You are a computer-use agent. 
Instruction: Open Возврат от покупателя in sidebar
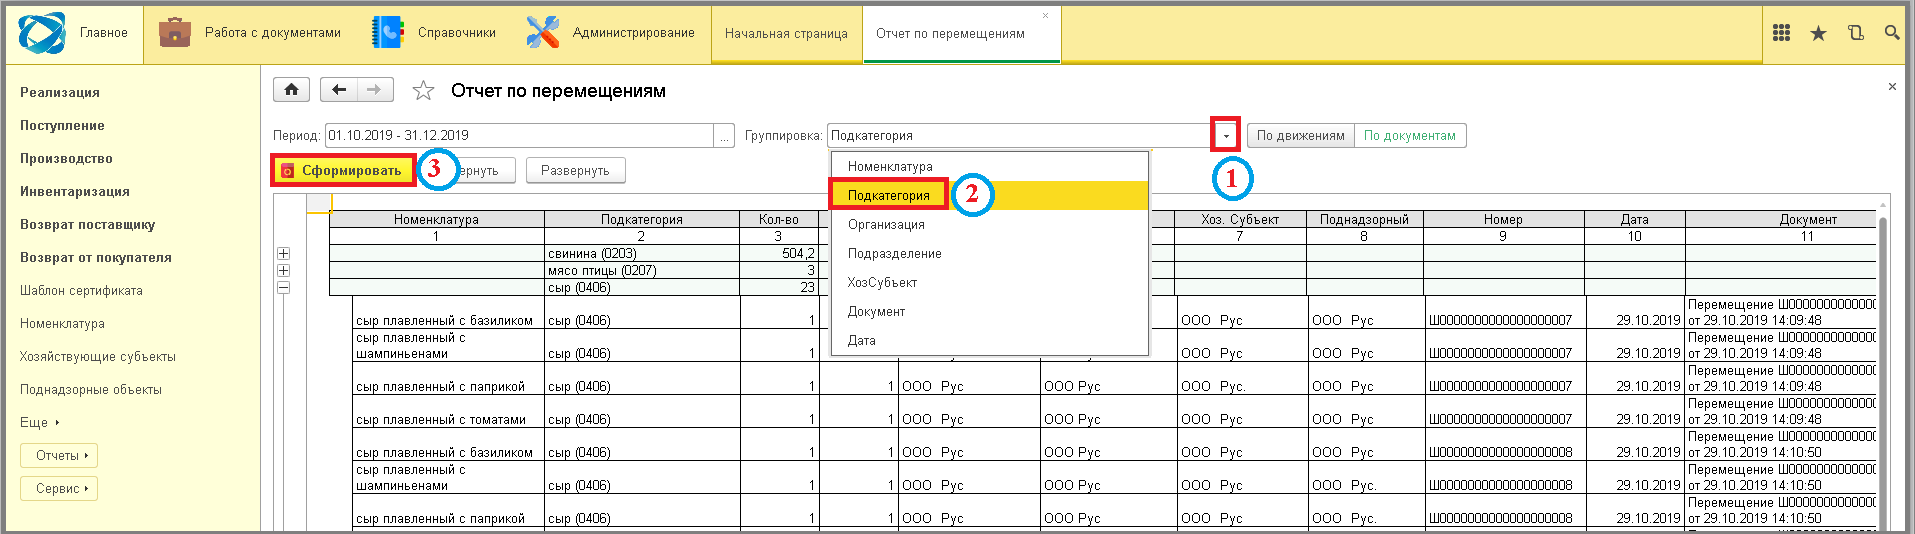pyautogui.click(x=96, y=258)
